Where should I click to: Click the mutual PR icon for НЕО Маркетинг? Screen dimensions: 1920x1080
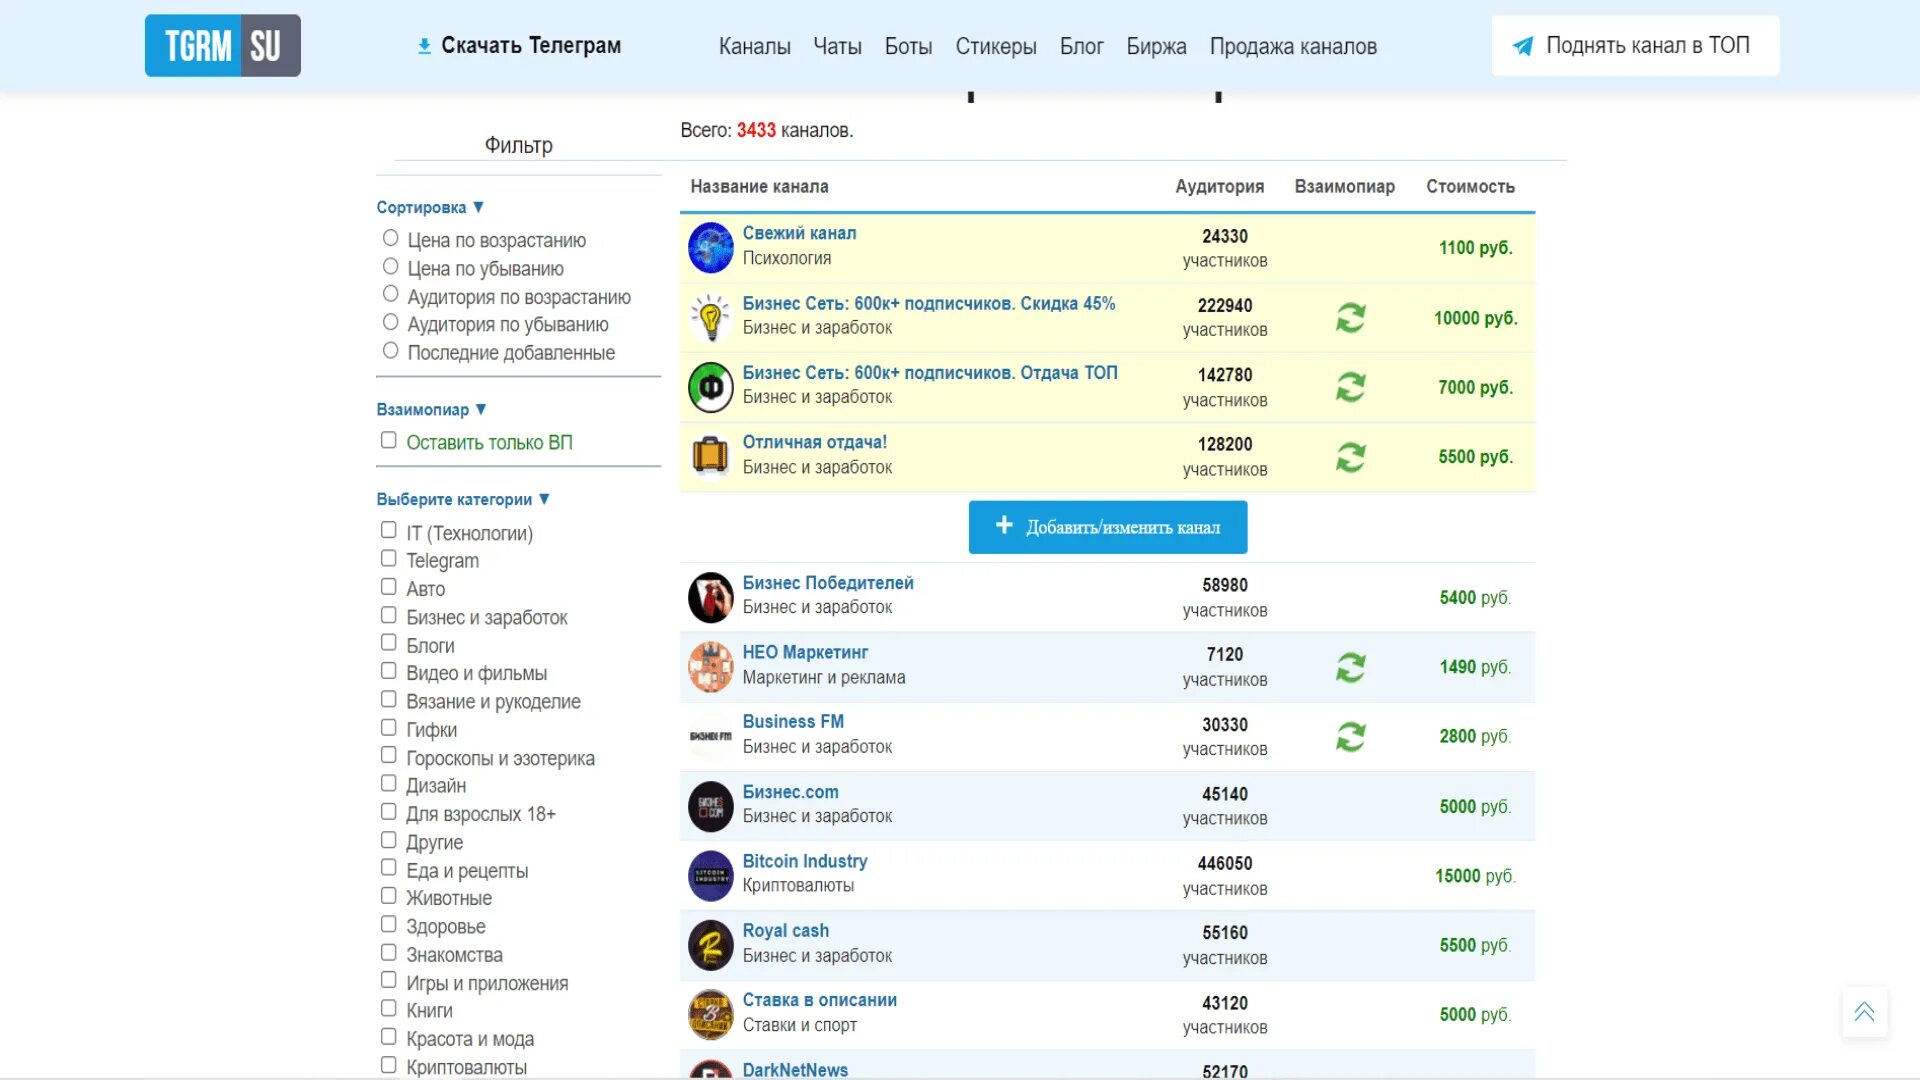[x=1350, y=667]
